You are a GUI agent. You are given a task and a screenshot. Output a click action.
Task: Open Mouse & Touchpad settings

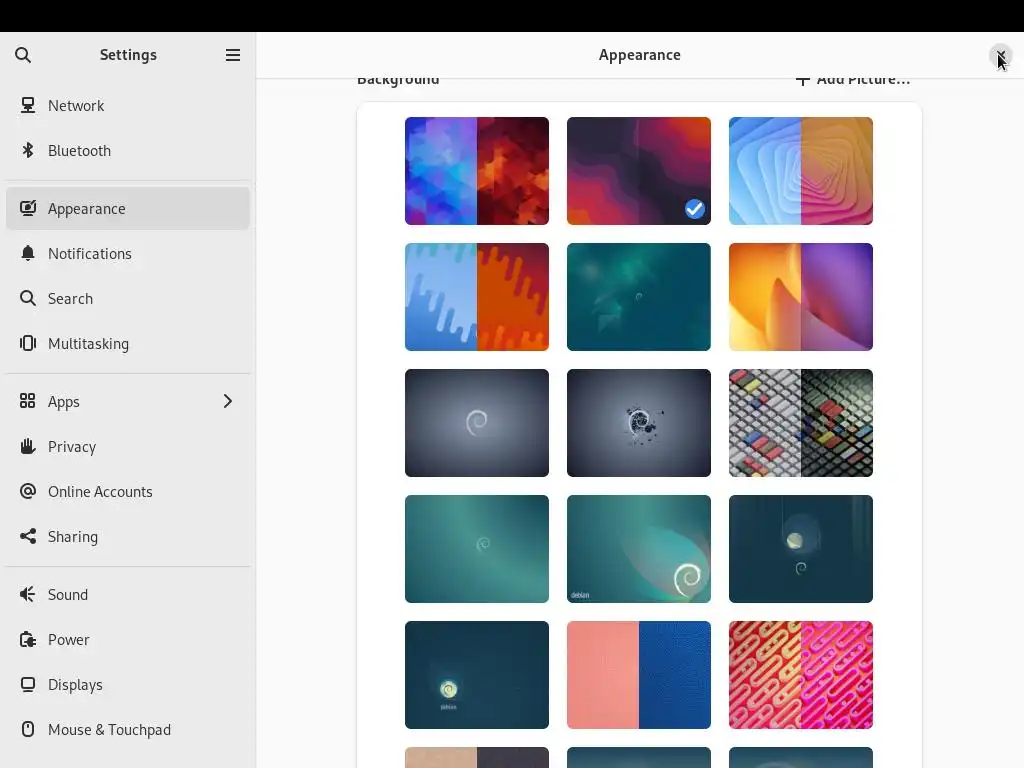point(128,729)
